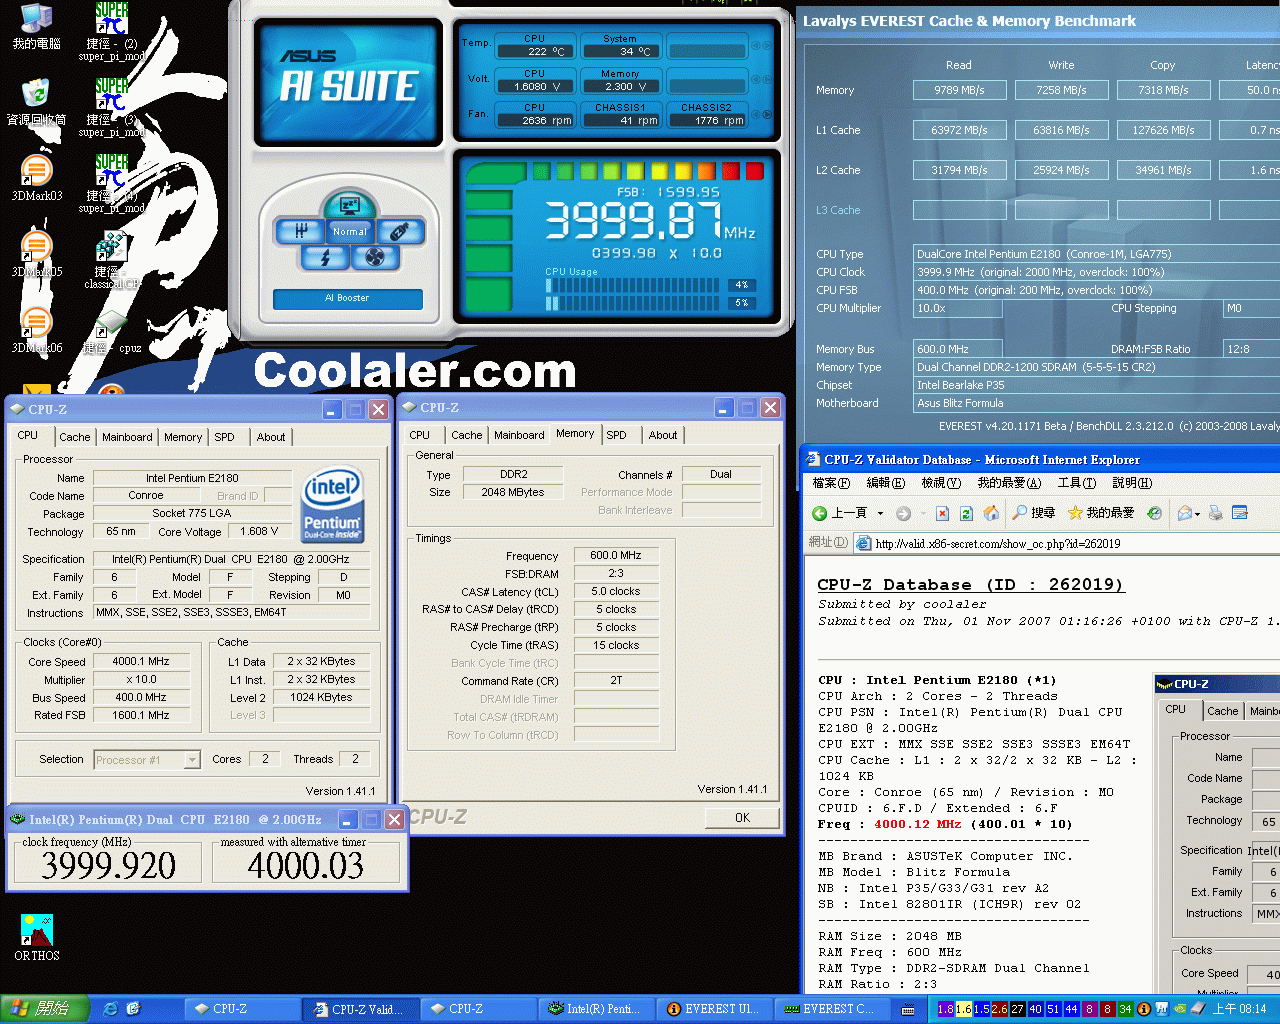Click the IE Home button
Screen dimensions: 1280x1024
[x=991, y=513]
